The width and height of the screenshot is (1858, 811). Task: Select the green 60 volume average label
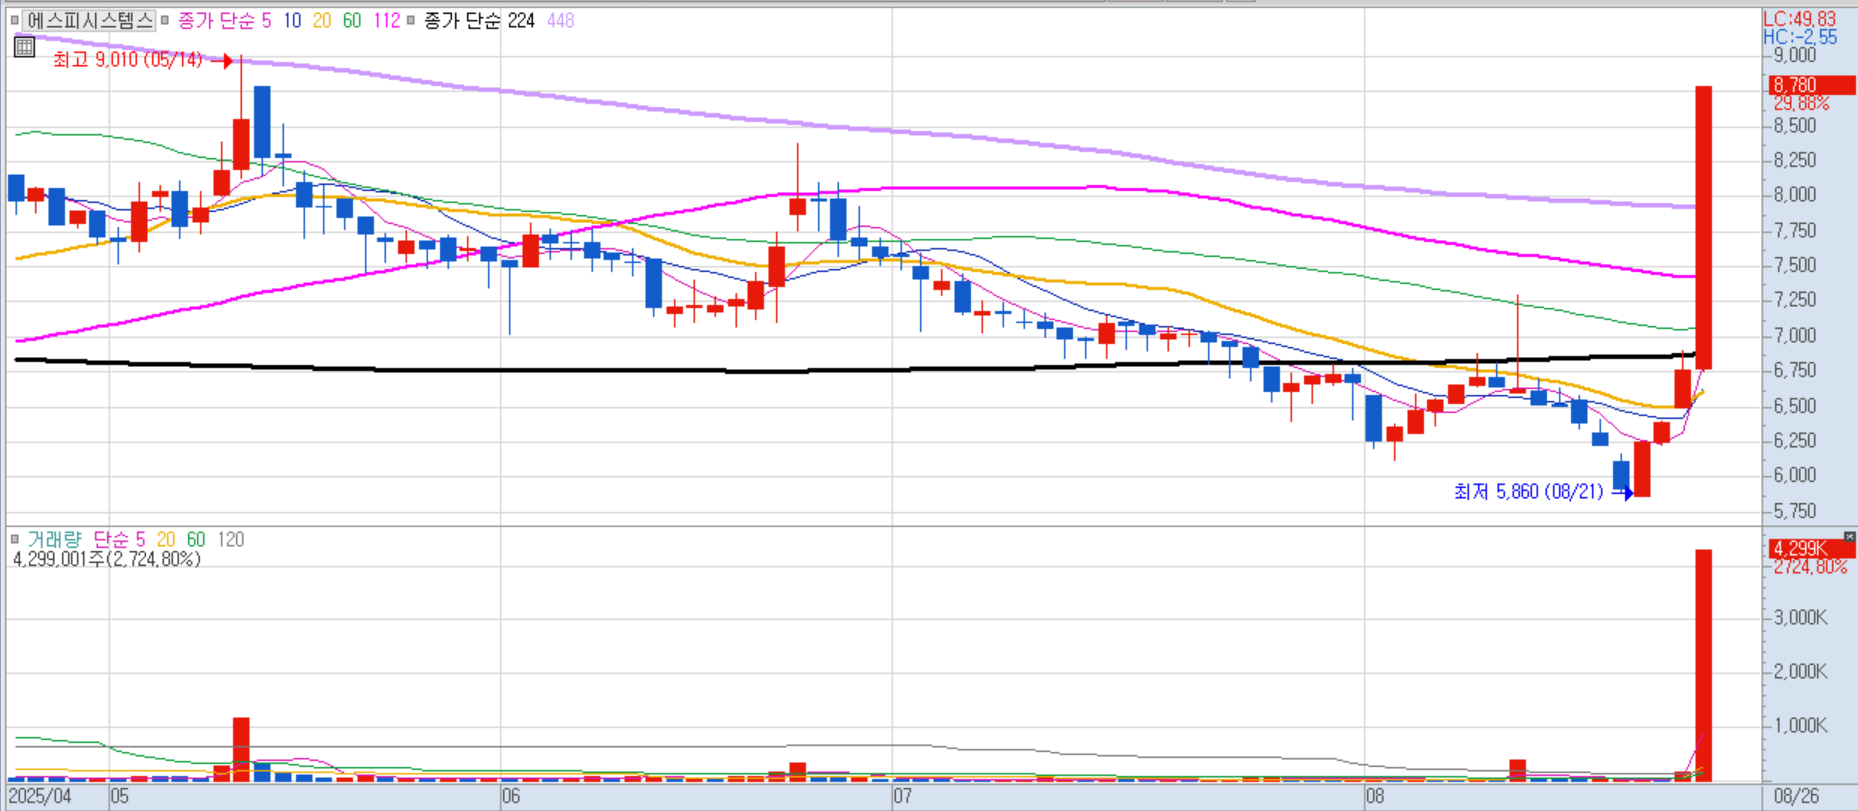click(196, 539)
